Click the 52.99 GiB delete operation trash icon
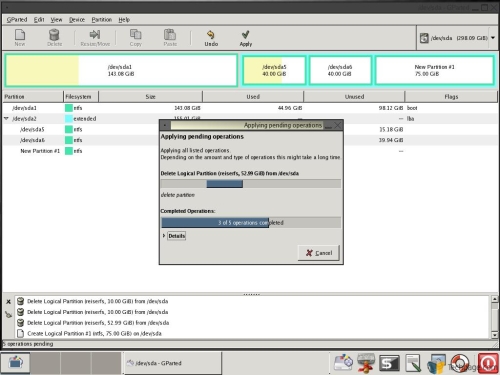This screenshot has width=500, height=375. click(20, 323)
